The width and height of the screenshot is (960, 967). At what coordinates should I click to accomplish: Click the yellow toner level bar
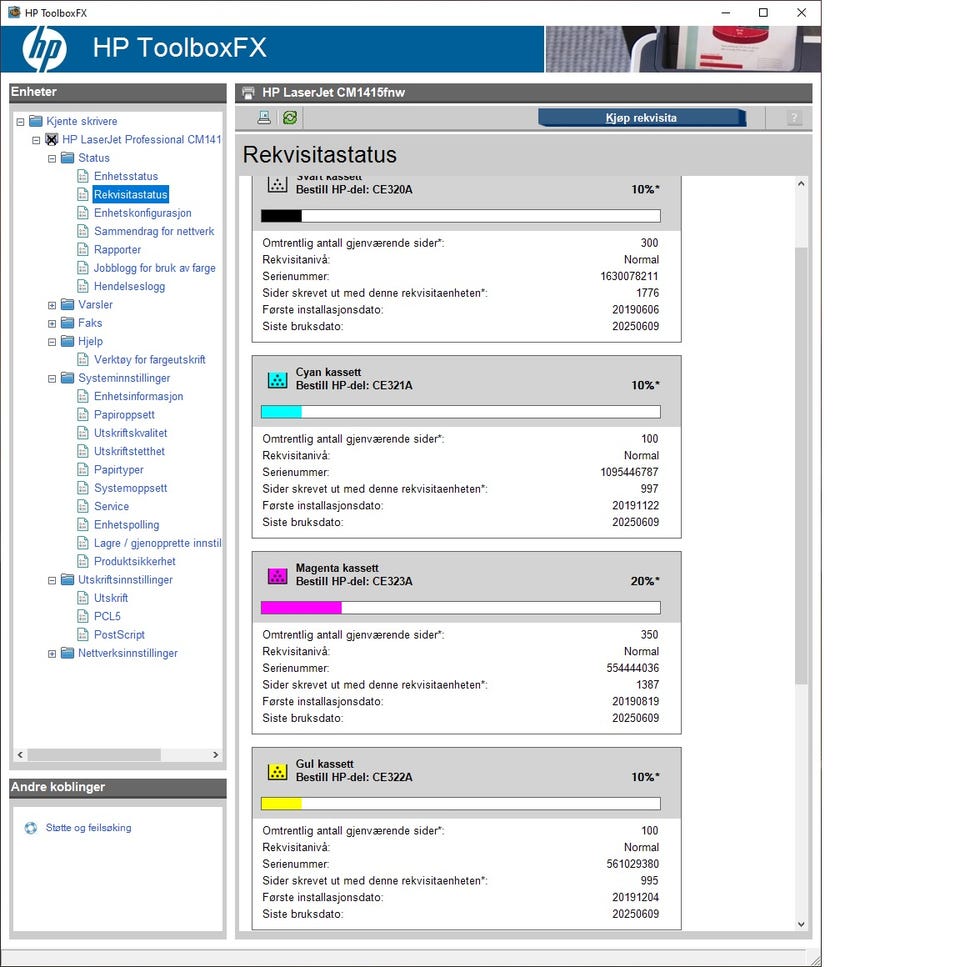tap(461, 804)
